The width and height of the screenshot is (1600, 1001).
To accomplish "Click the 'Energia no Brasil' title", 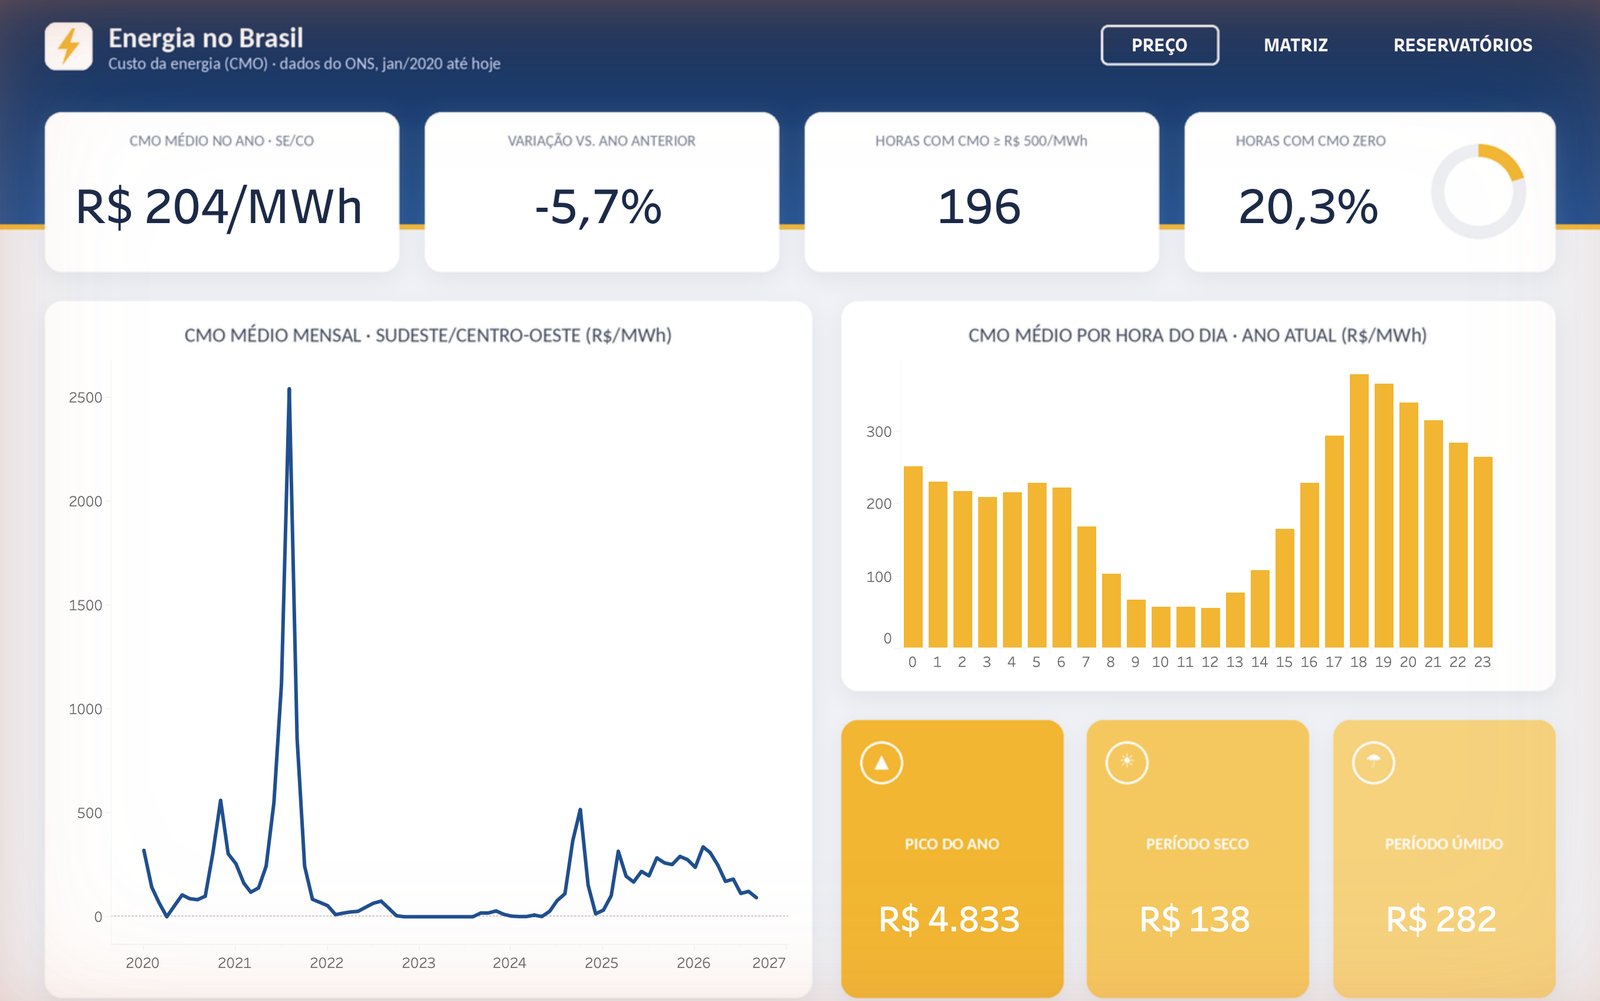I will point(206,38).
